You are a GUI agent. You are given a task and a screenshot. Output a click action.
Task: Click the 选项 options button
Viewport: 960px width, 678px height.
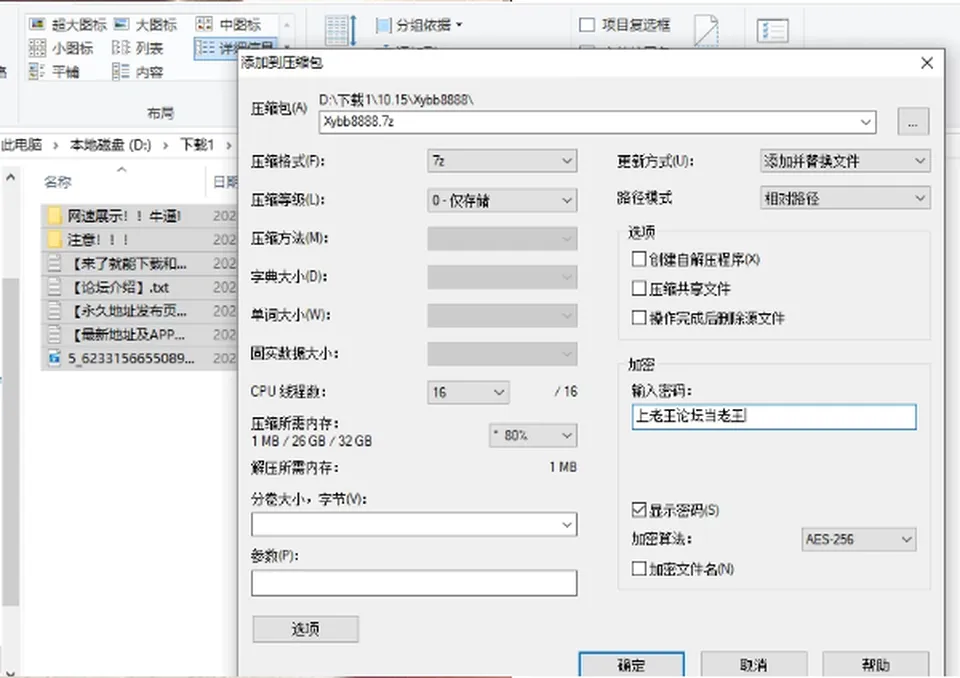[x=306, y=629]
